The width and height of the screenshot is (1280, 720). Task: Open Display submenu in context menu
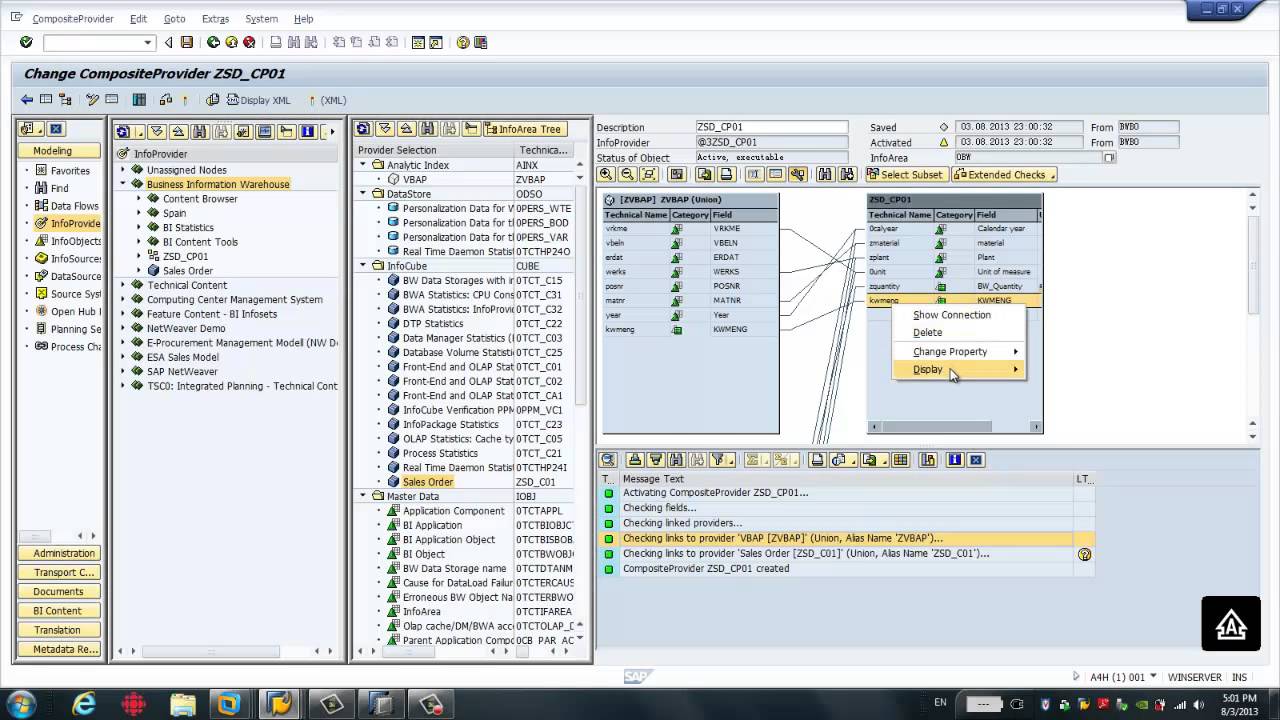coord(958,369)
